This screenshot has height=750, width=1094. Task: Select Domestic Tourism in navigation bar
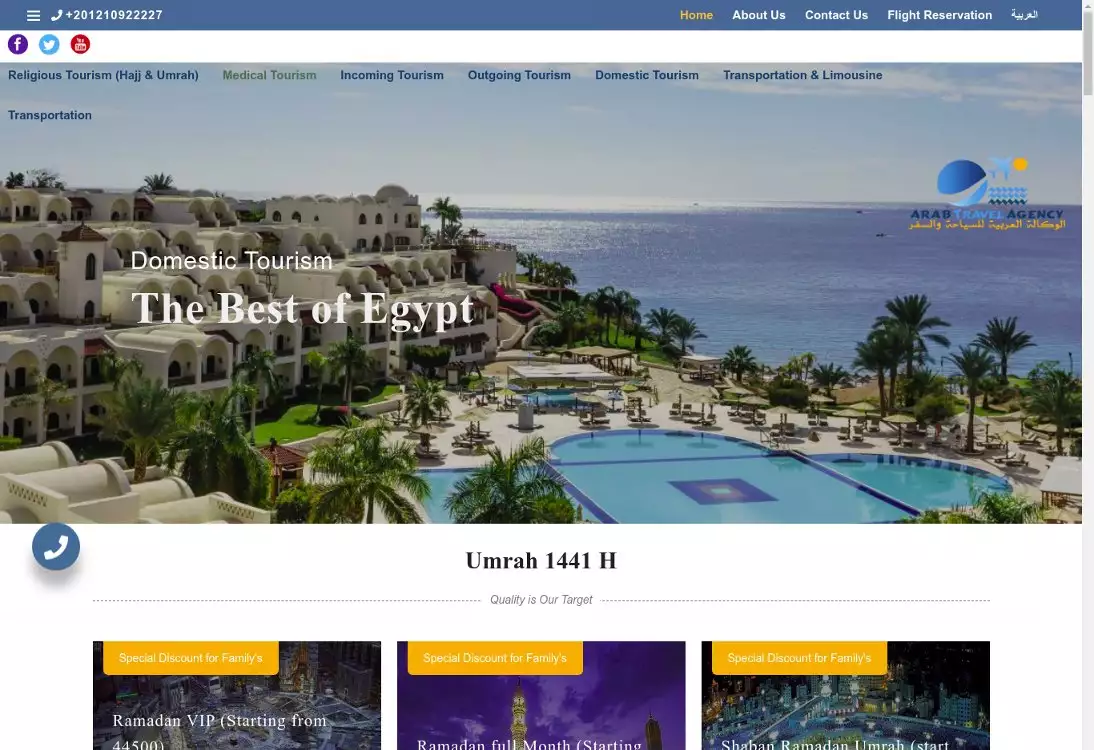click(646, 75)
